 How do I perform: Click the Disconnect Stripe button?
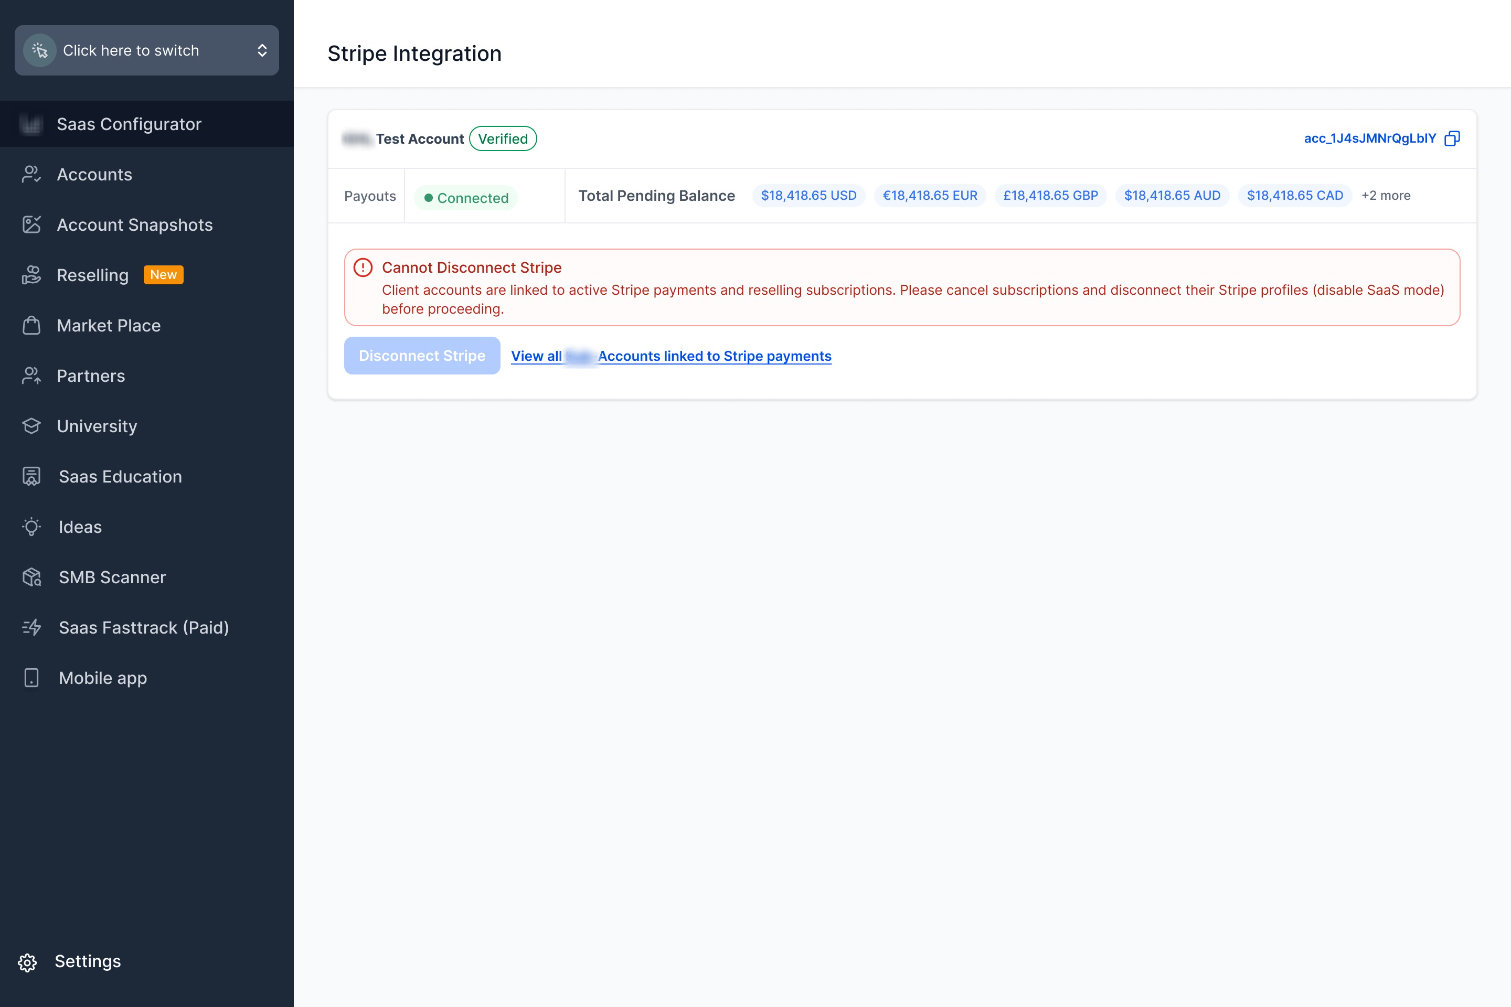(422, 356)
